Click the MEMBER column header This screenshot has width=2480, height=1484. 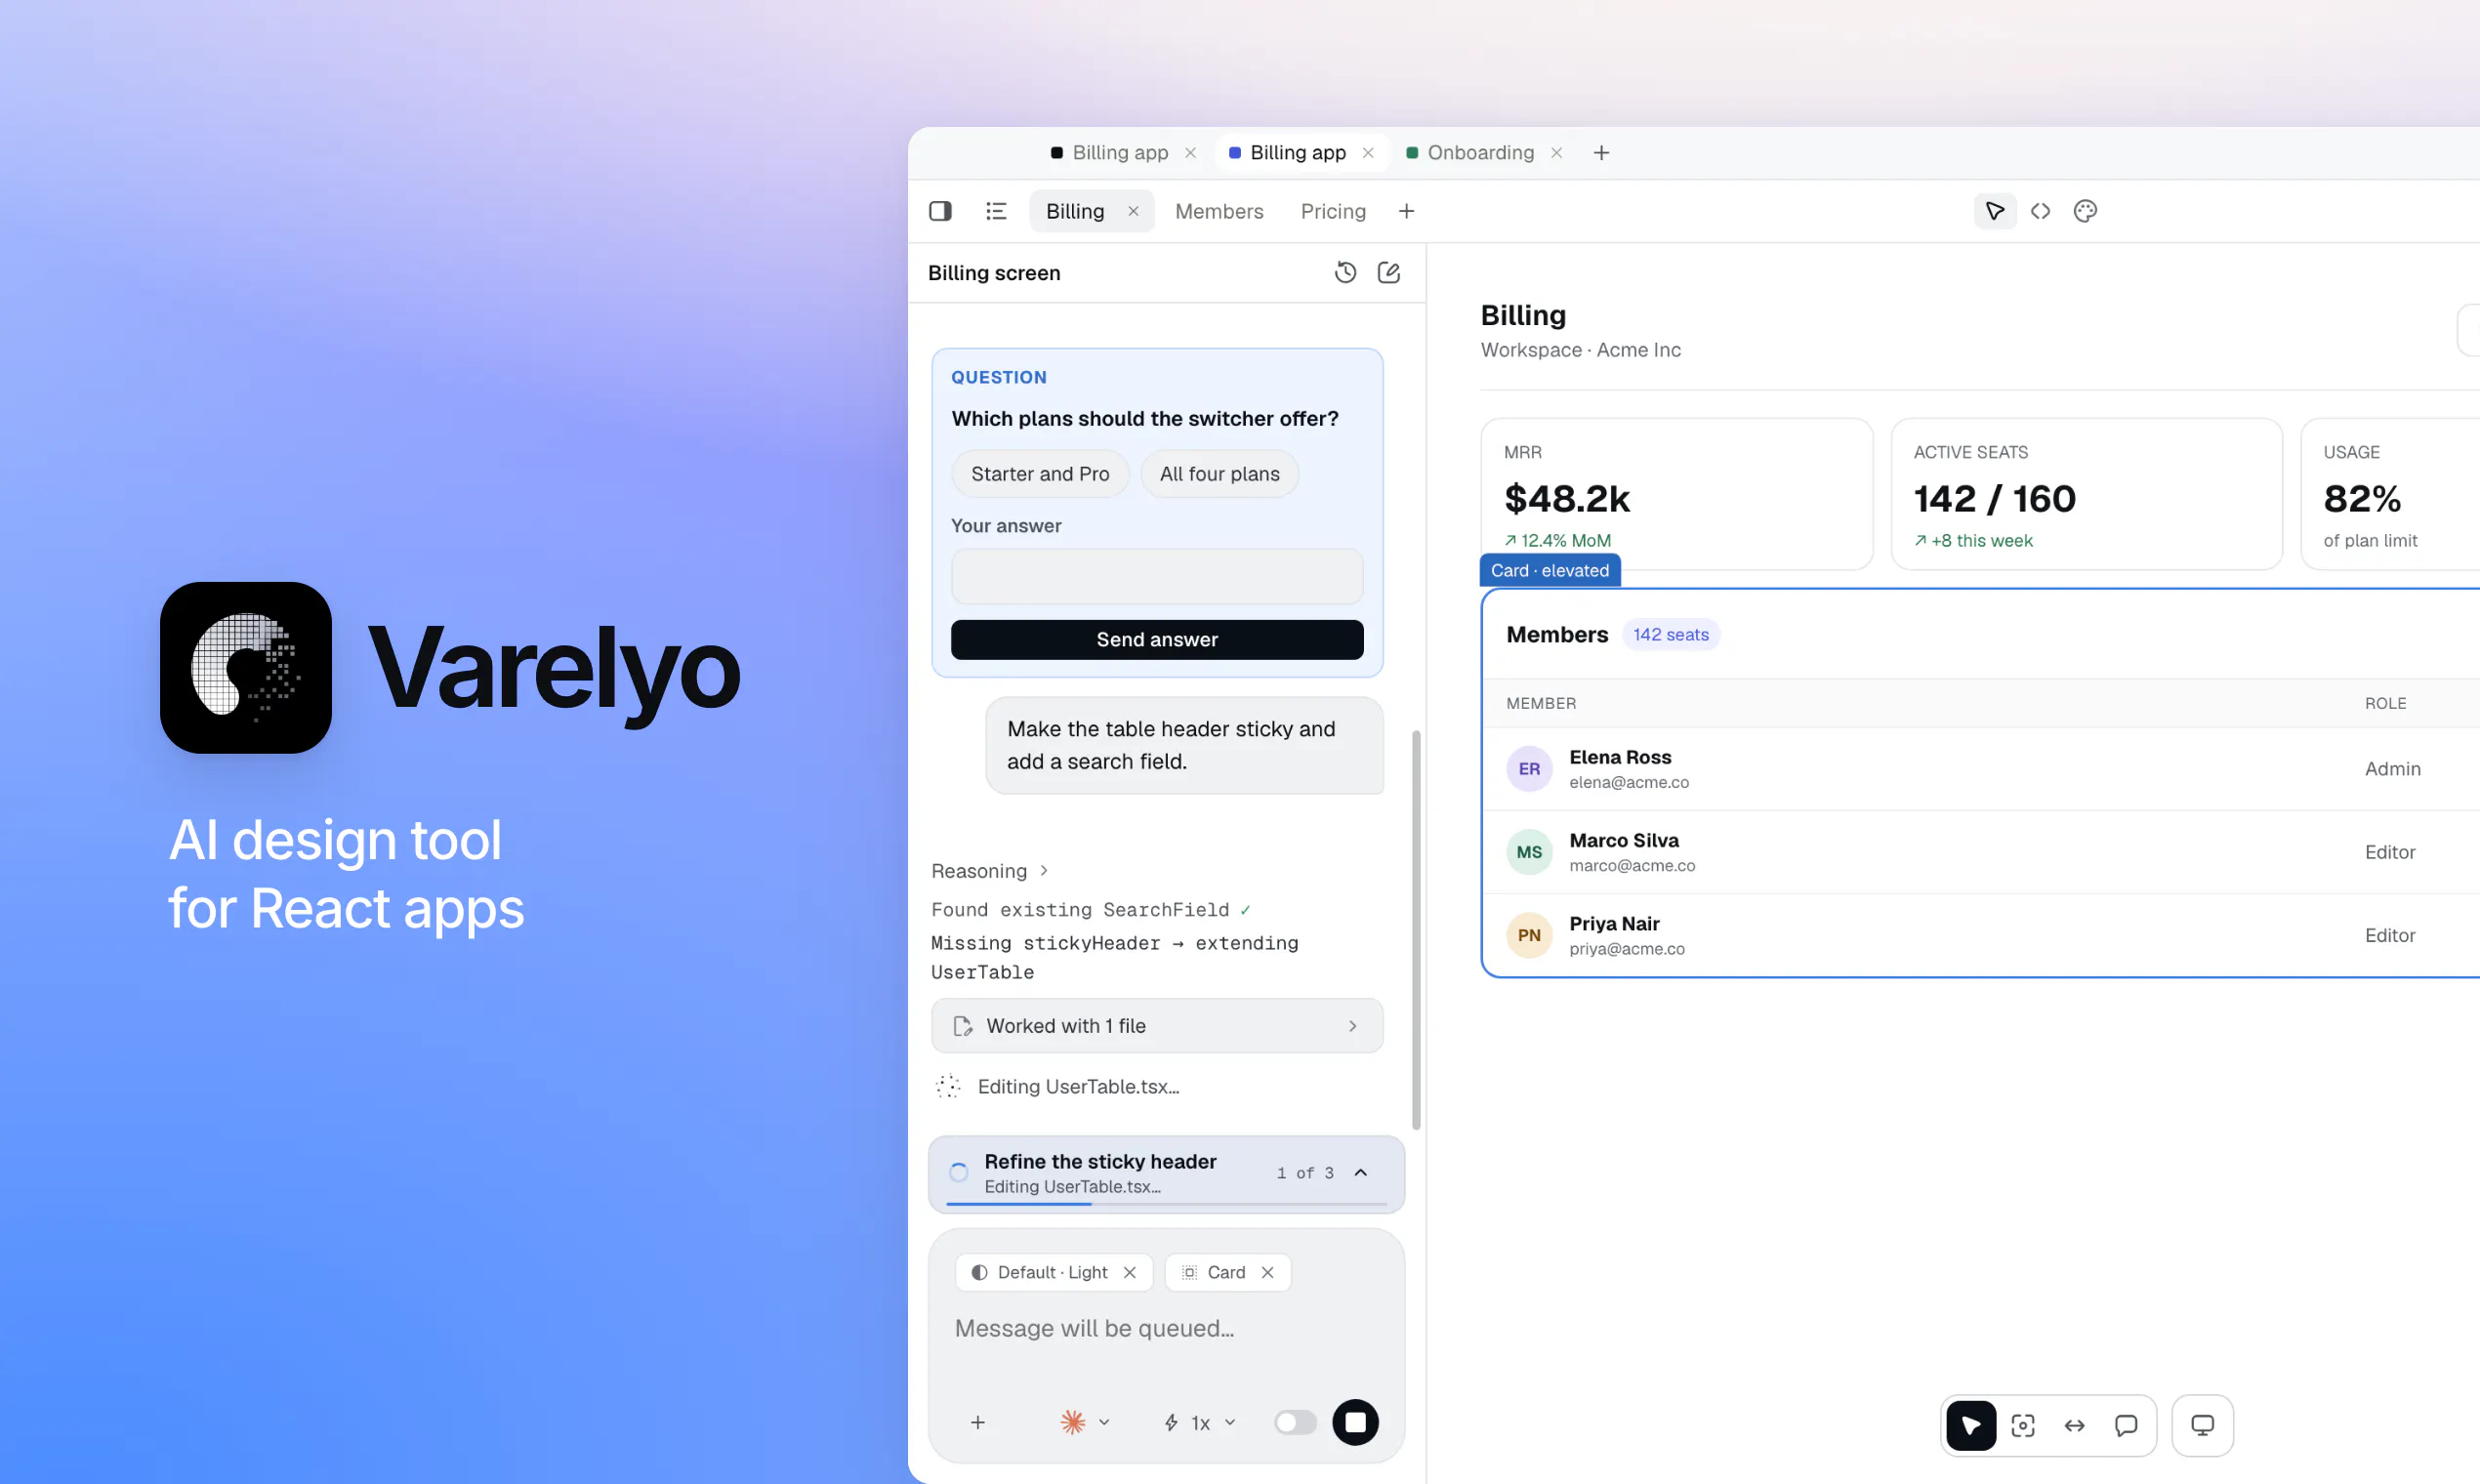pyautogui.click(x=1541, y=704)
